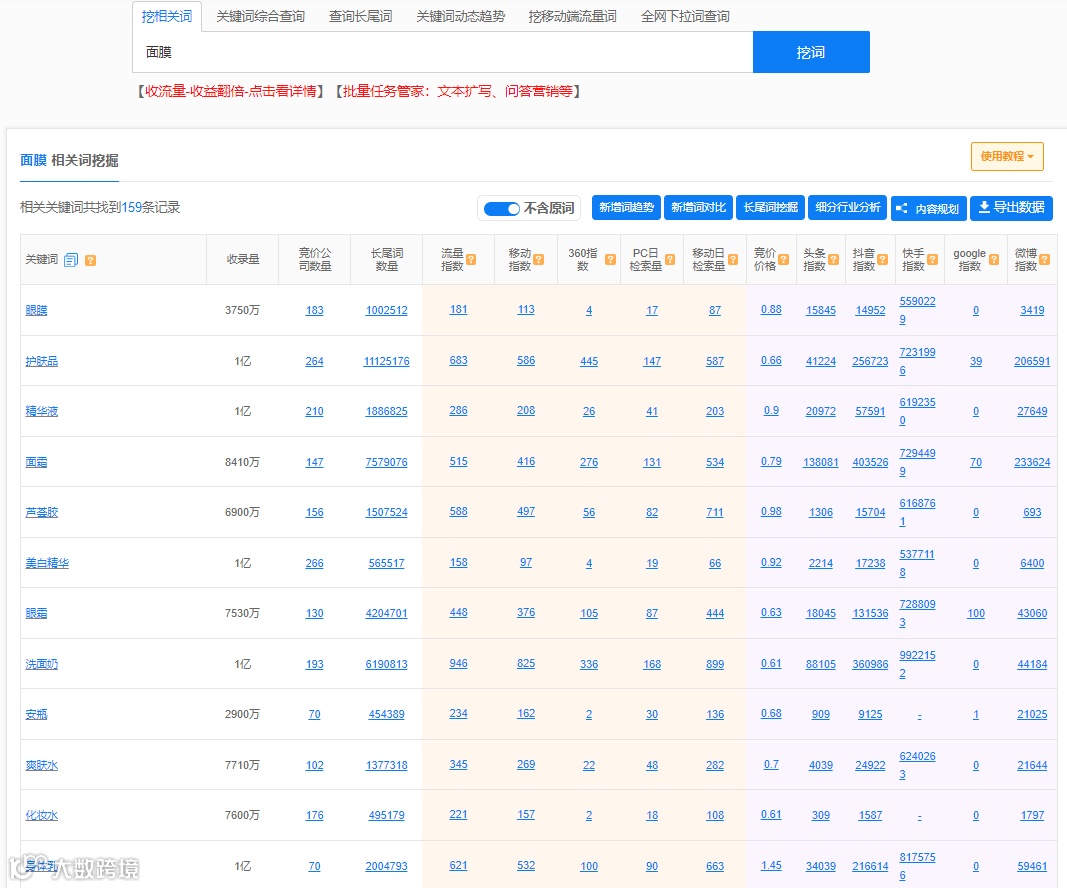Click help icon beside 360指数 header

pos(610,259)
